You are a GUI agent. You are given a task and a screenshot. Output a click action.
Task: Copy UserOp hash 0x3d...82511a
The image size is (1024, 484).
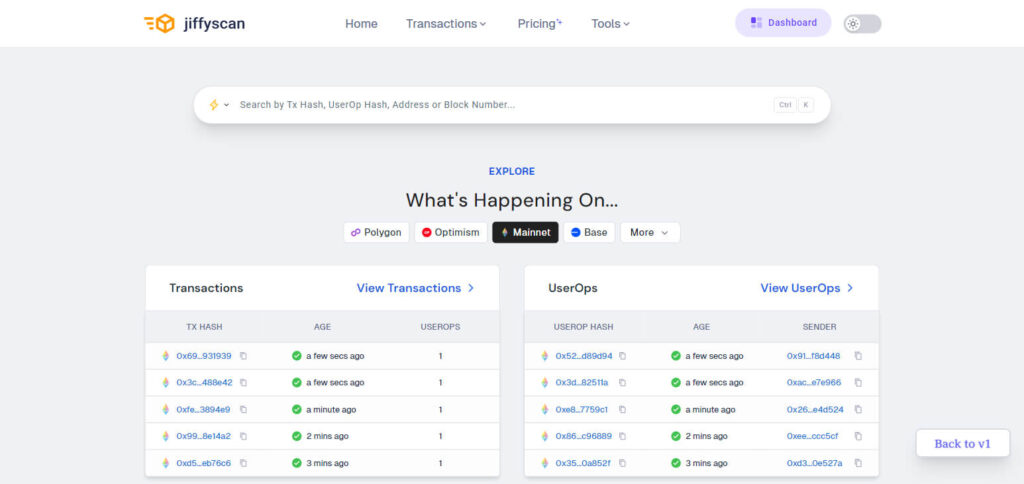point(622,383)
